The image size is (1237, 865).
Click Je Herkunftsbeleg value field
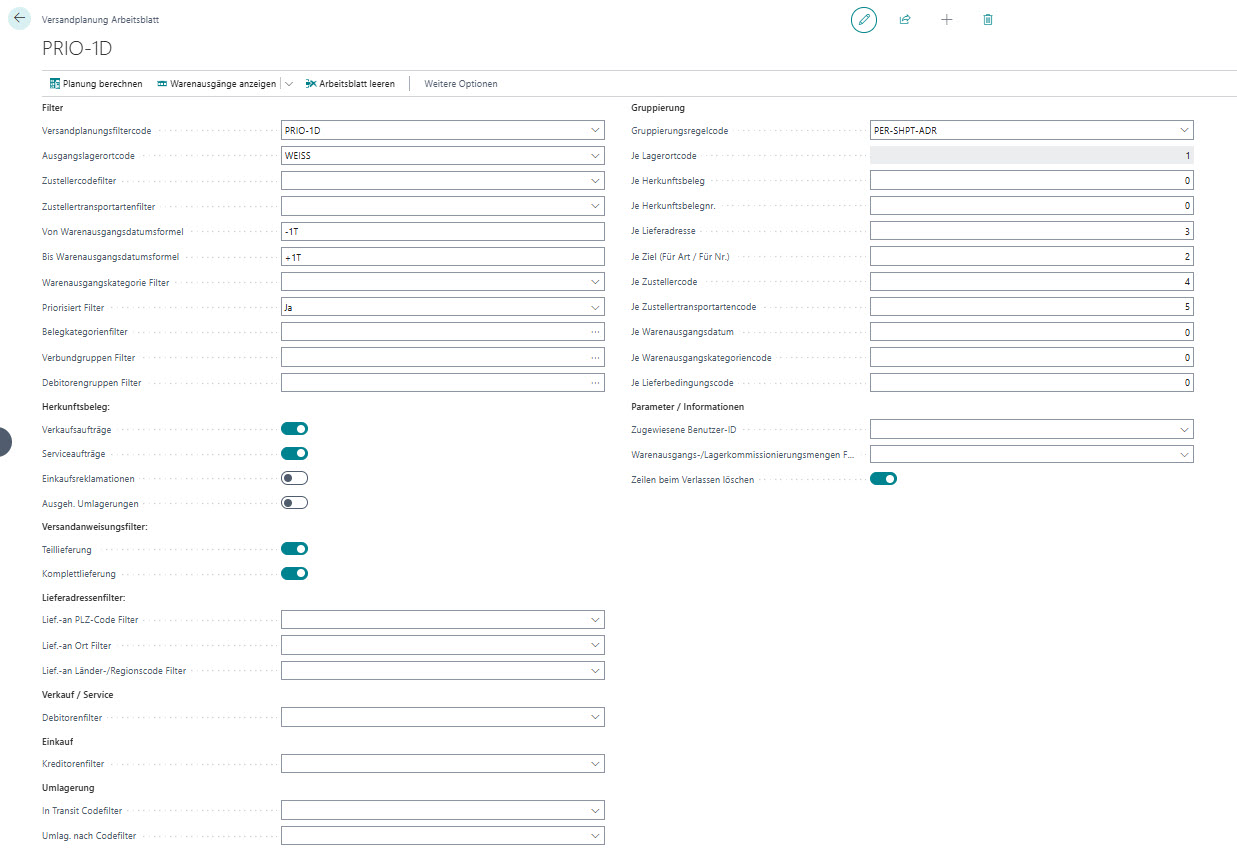click(x=1032, y=180)
